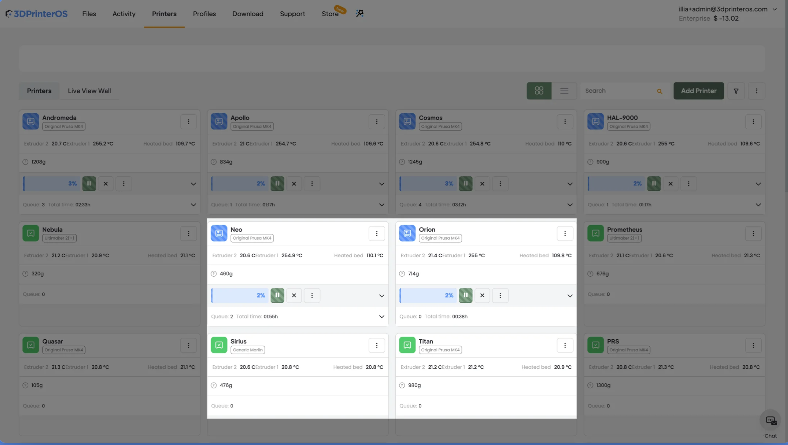Open Orion job options menu
The height and width of the screenshot is (445, 788).
tap(501, 295)
